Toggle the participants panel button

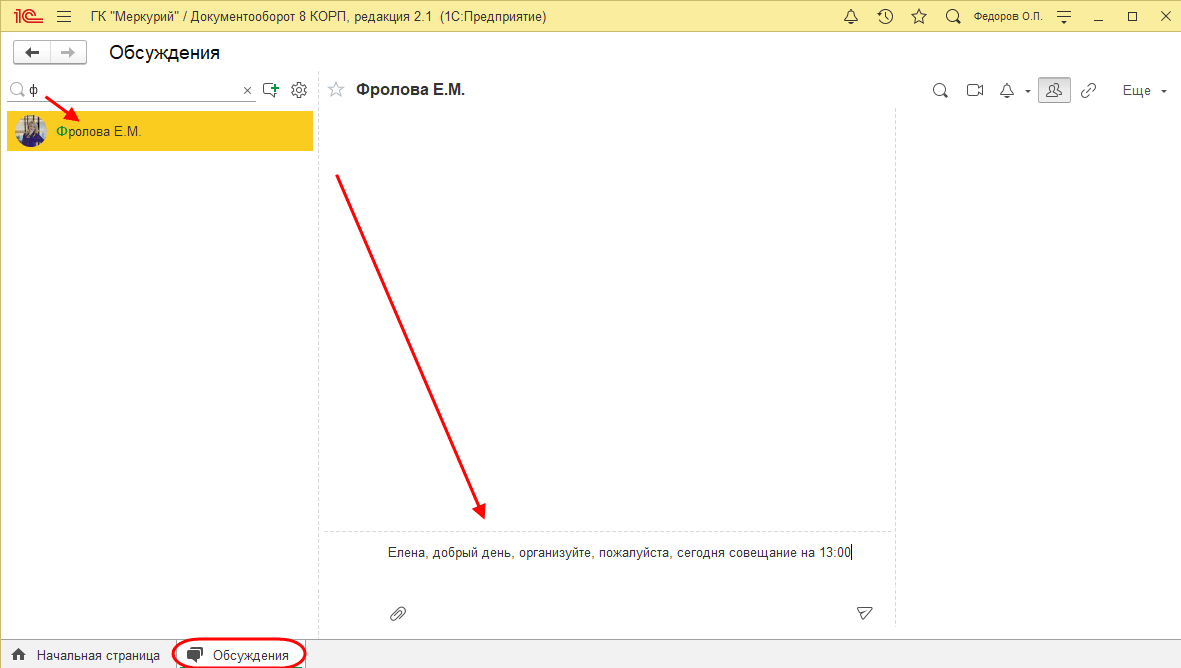[x=1054, y=90]
